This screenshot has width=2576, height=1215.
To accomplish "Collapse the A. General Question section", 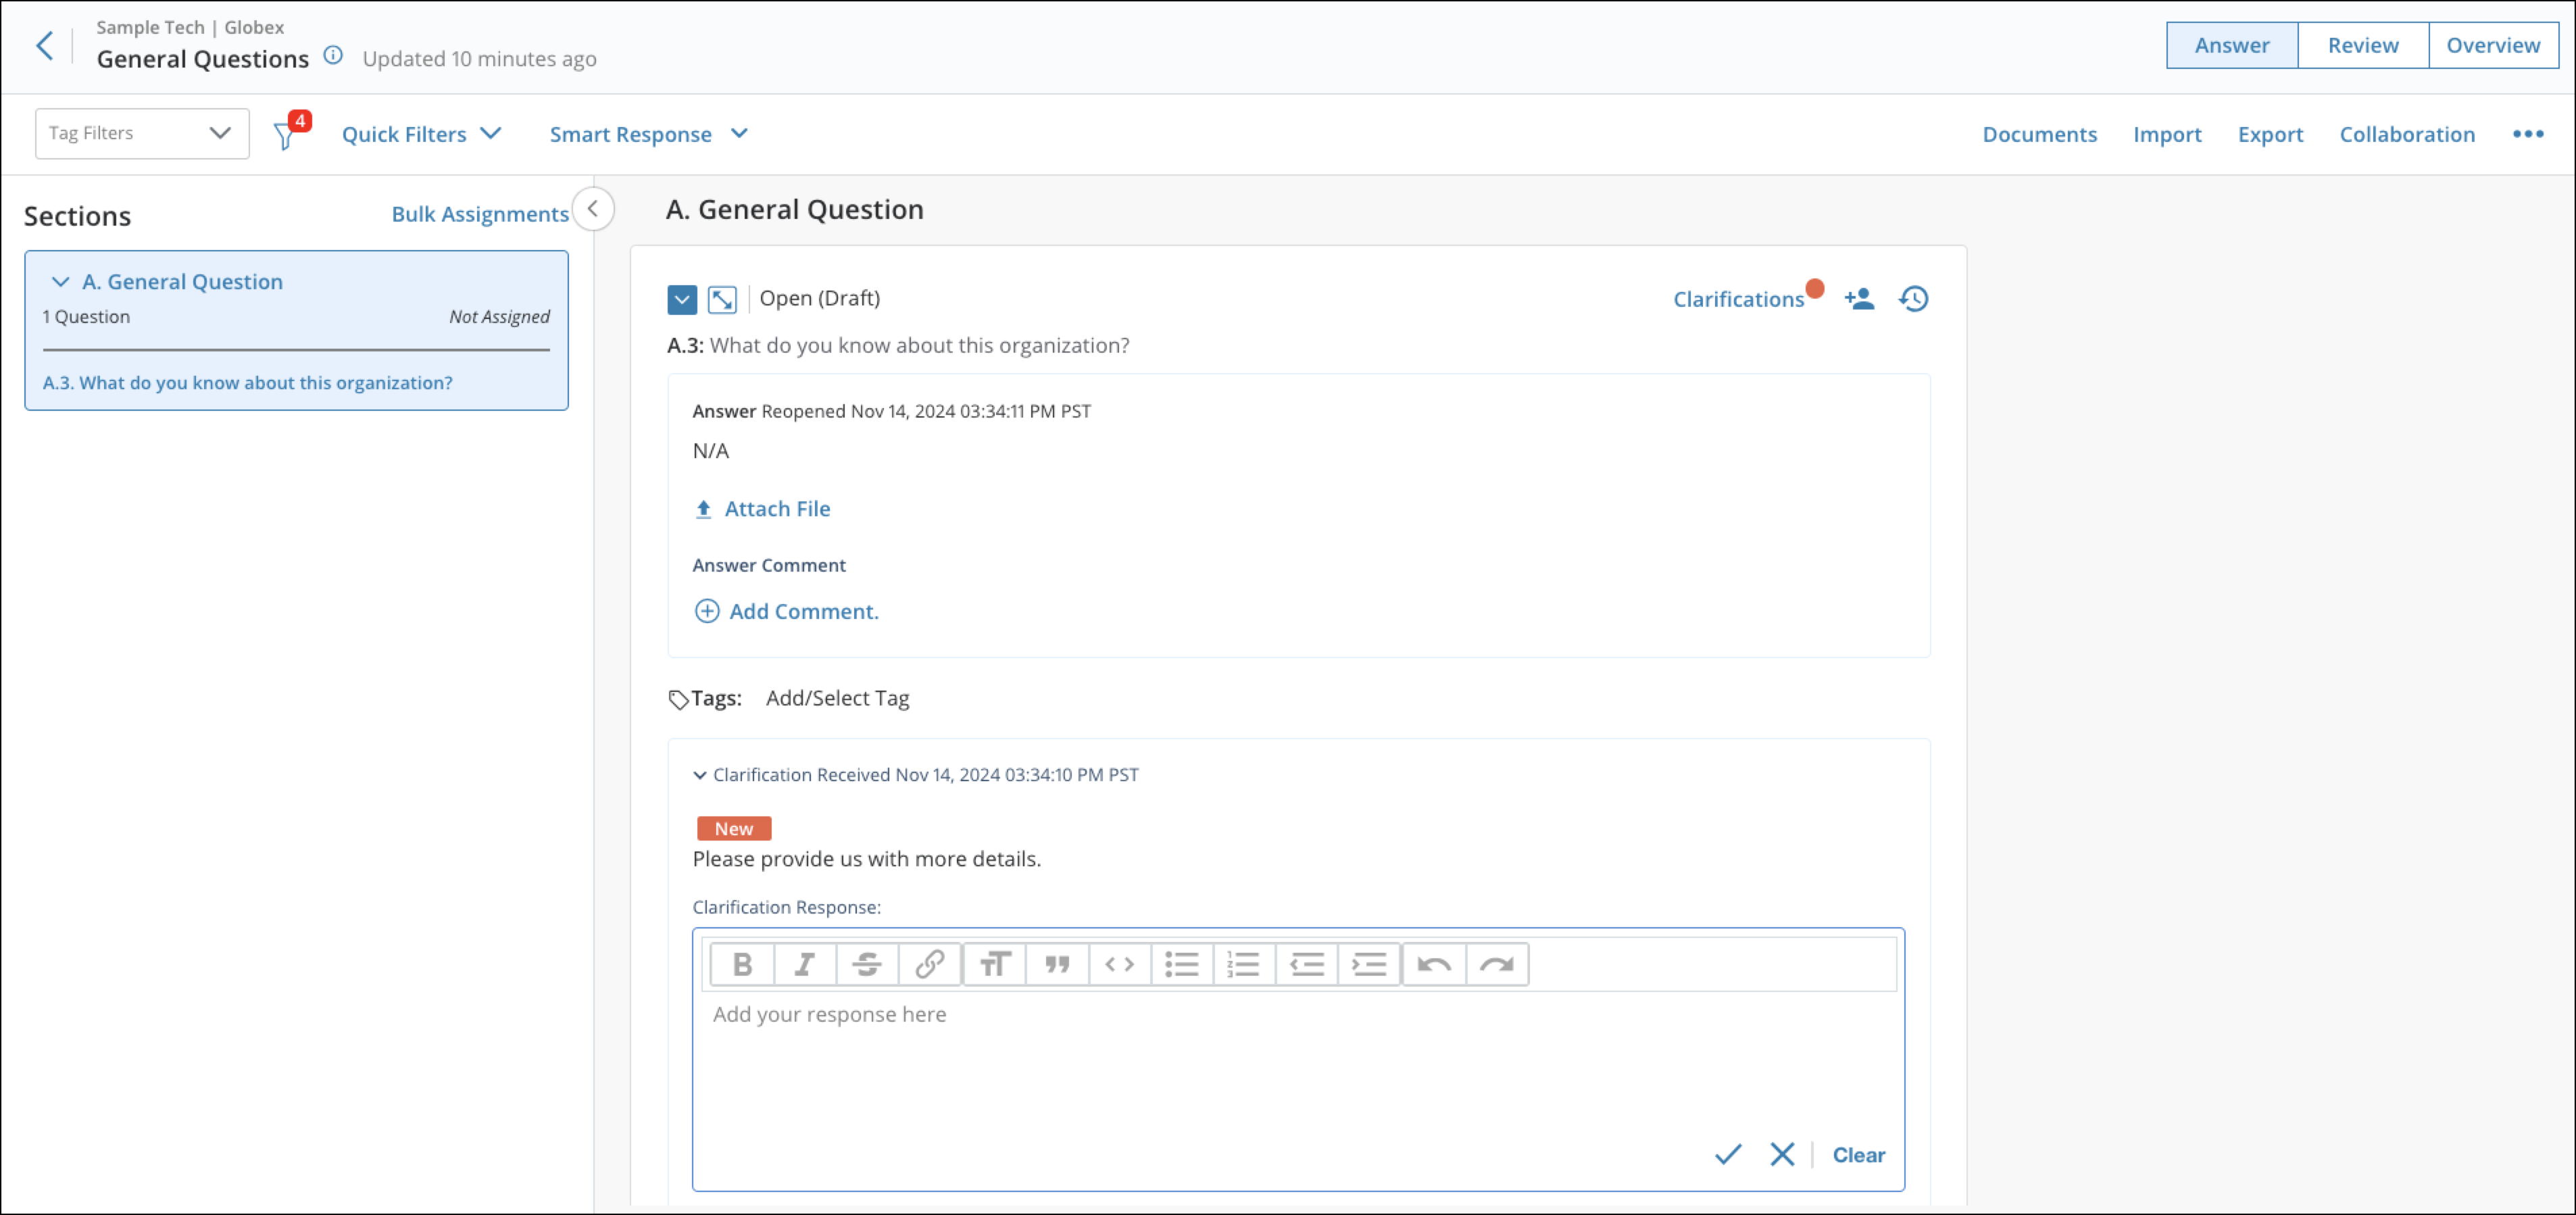I will pyautogui.click(x=60, y=282).
